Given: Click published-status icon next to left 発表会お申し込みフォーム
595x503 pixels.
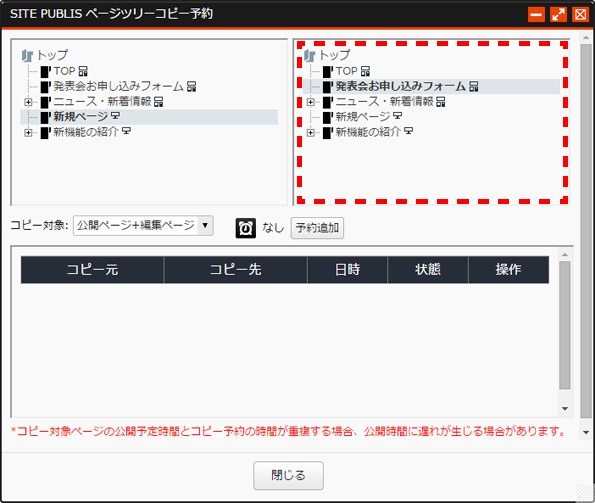Looking at the screenshot, I should click(x=192, y=87).
